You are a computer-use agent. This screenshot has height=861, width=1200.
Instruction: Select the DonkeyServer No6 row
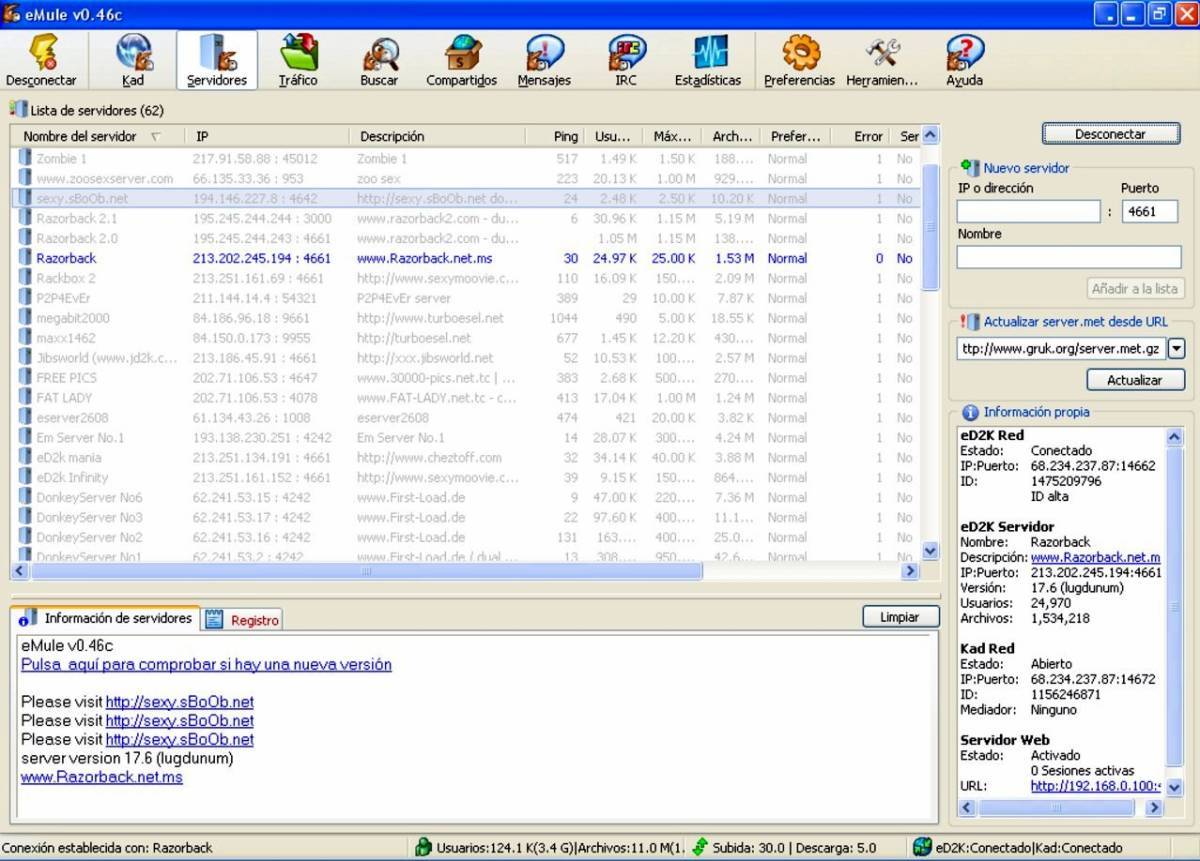tap(466, 497)
